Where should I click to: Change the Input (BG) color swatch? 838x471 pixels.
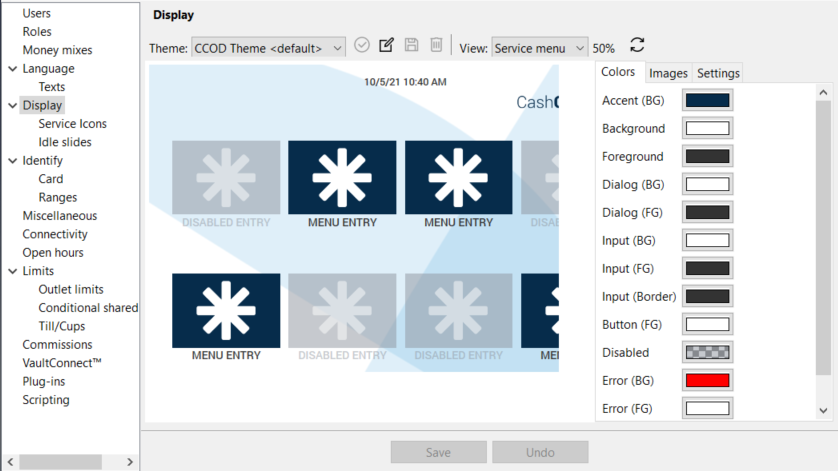[708, 241]
